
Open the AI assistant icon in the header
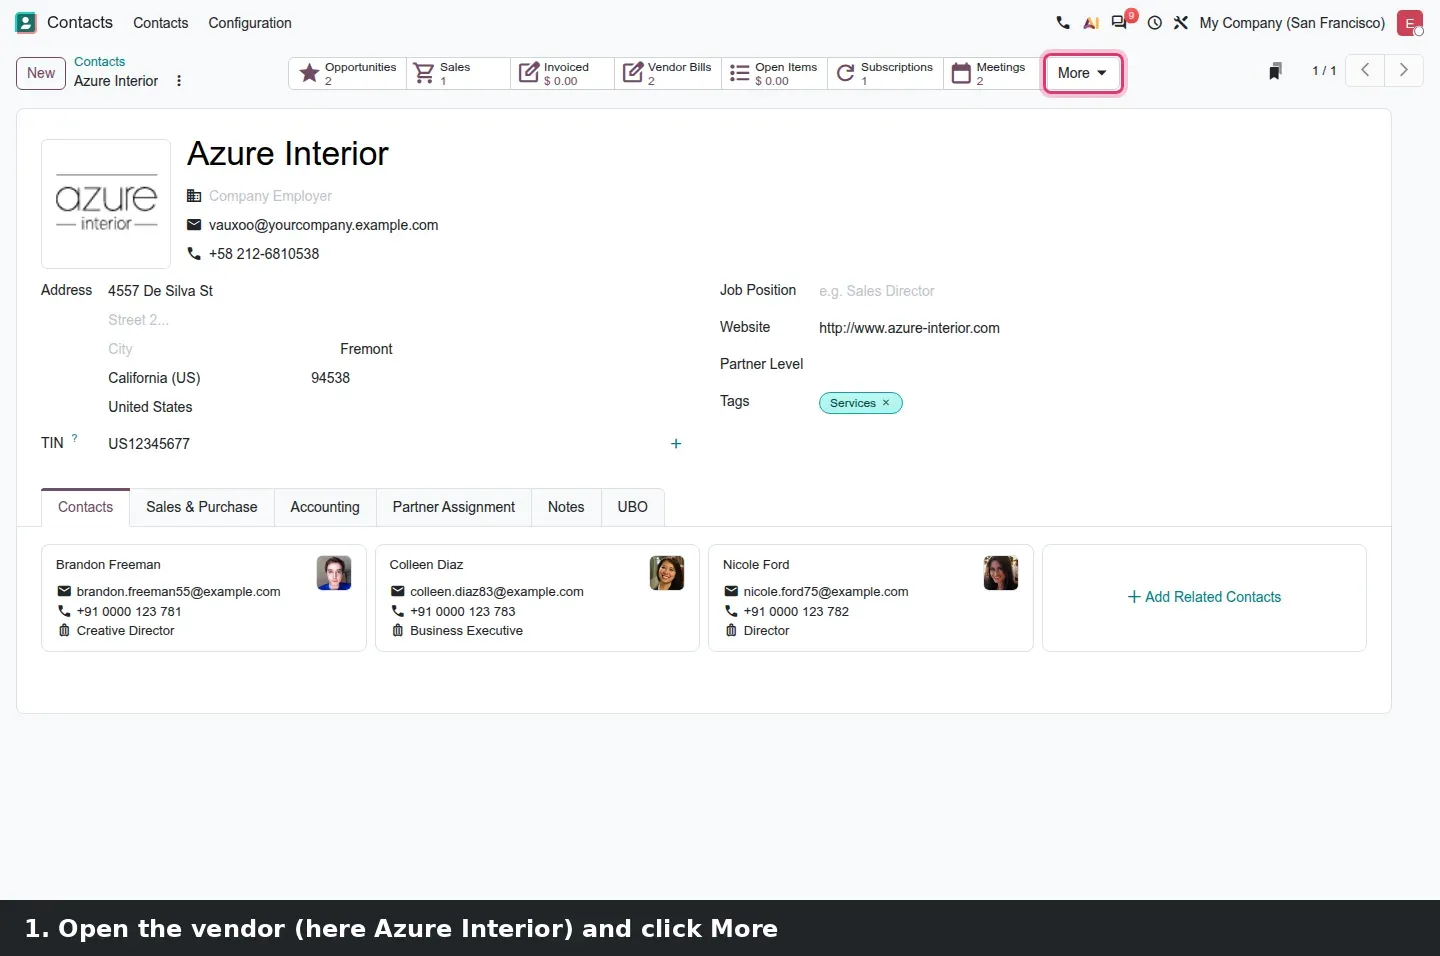point(1091,22)
